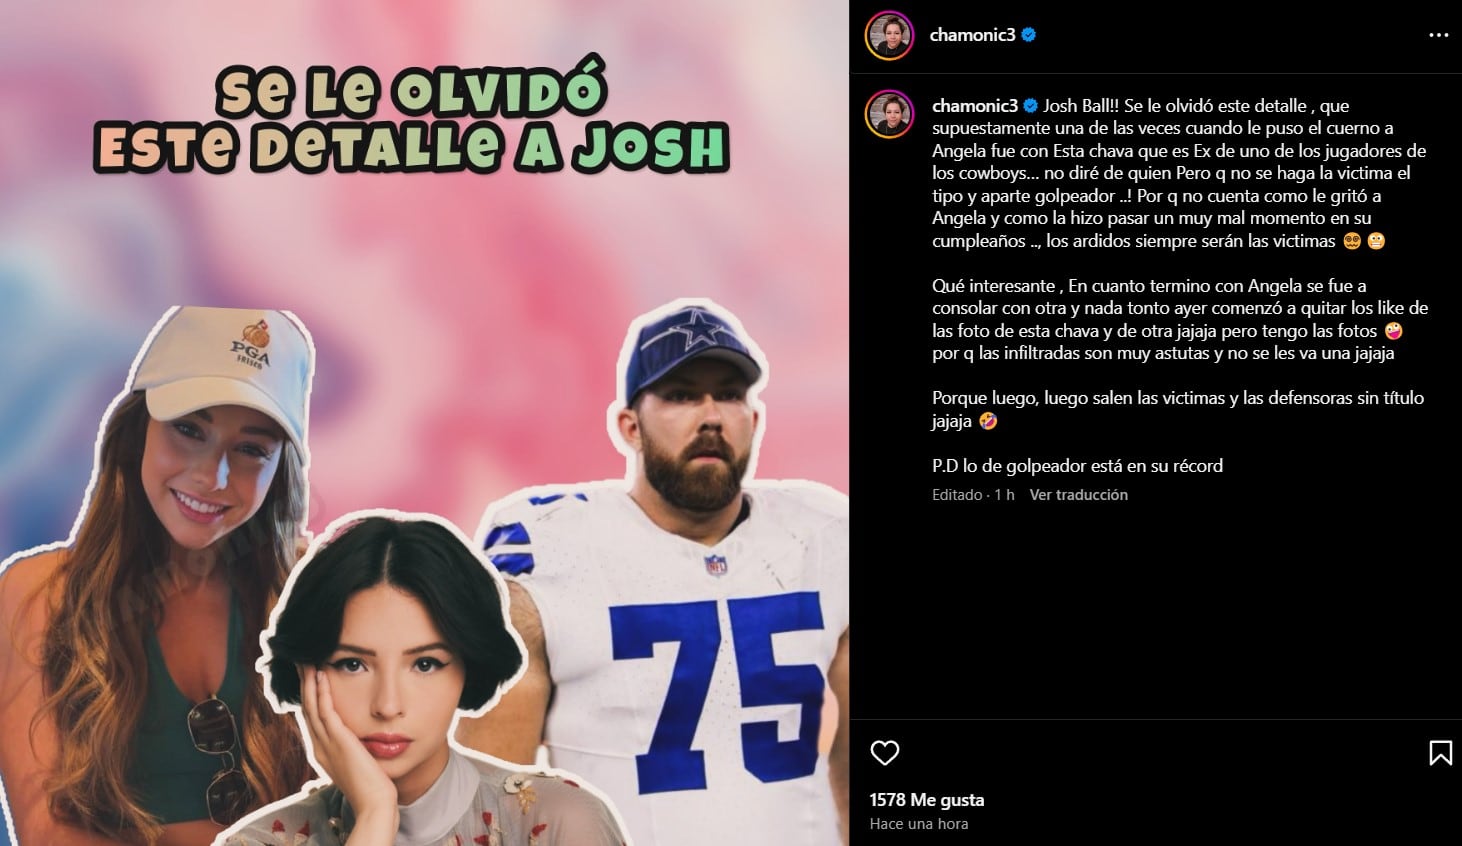Like the post with the heart icon
The image size is (1462, 846).
point(884,752)
